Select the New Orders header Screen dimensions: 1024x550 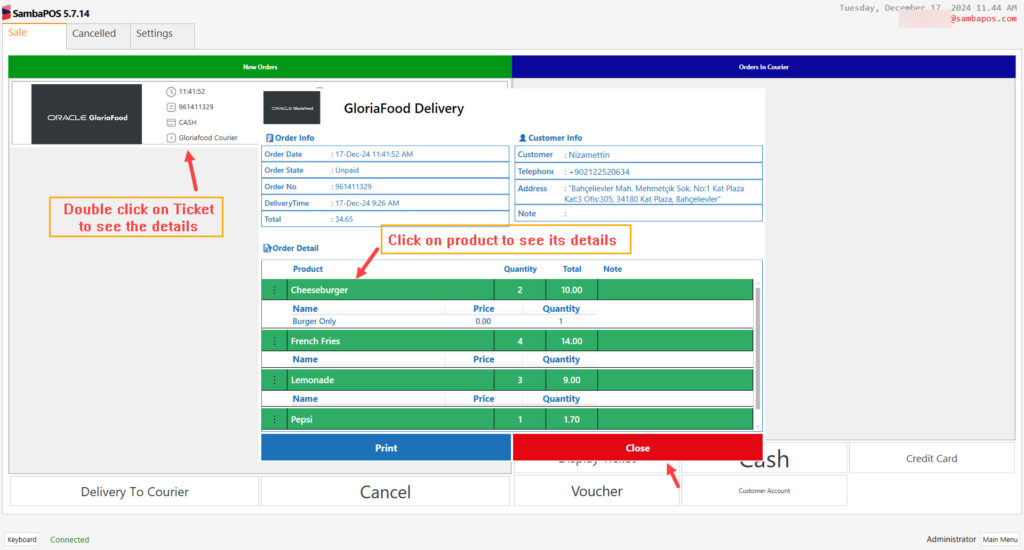[260, 67]
